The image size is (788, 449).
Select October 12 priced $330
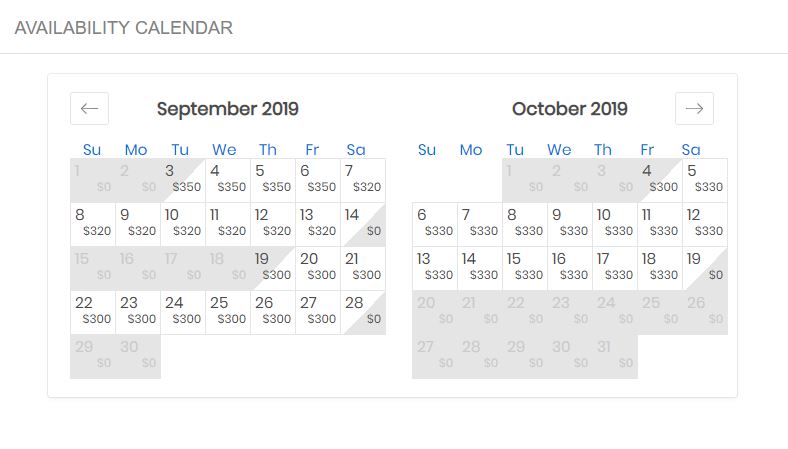(704, 225)
